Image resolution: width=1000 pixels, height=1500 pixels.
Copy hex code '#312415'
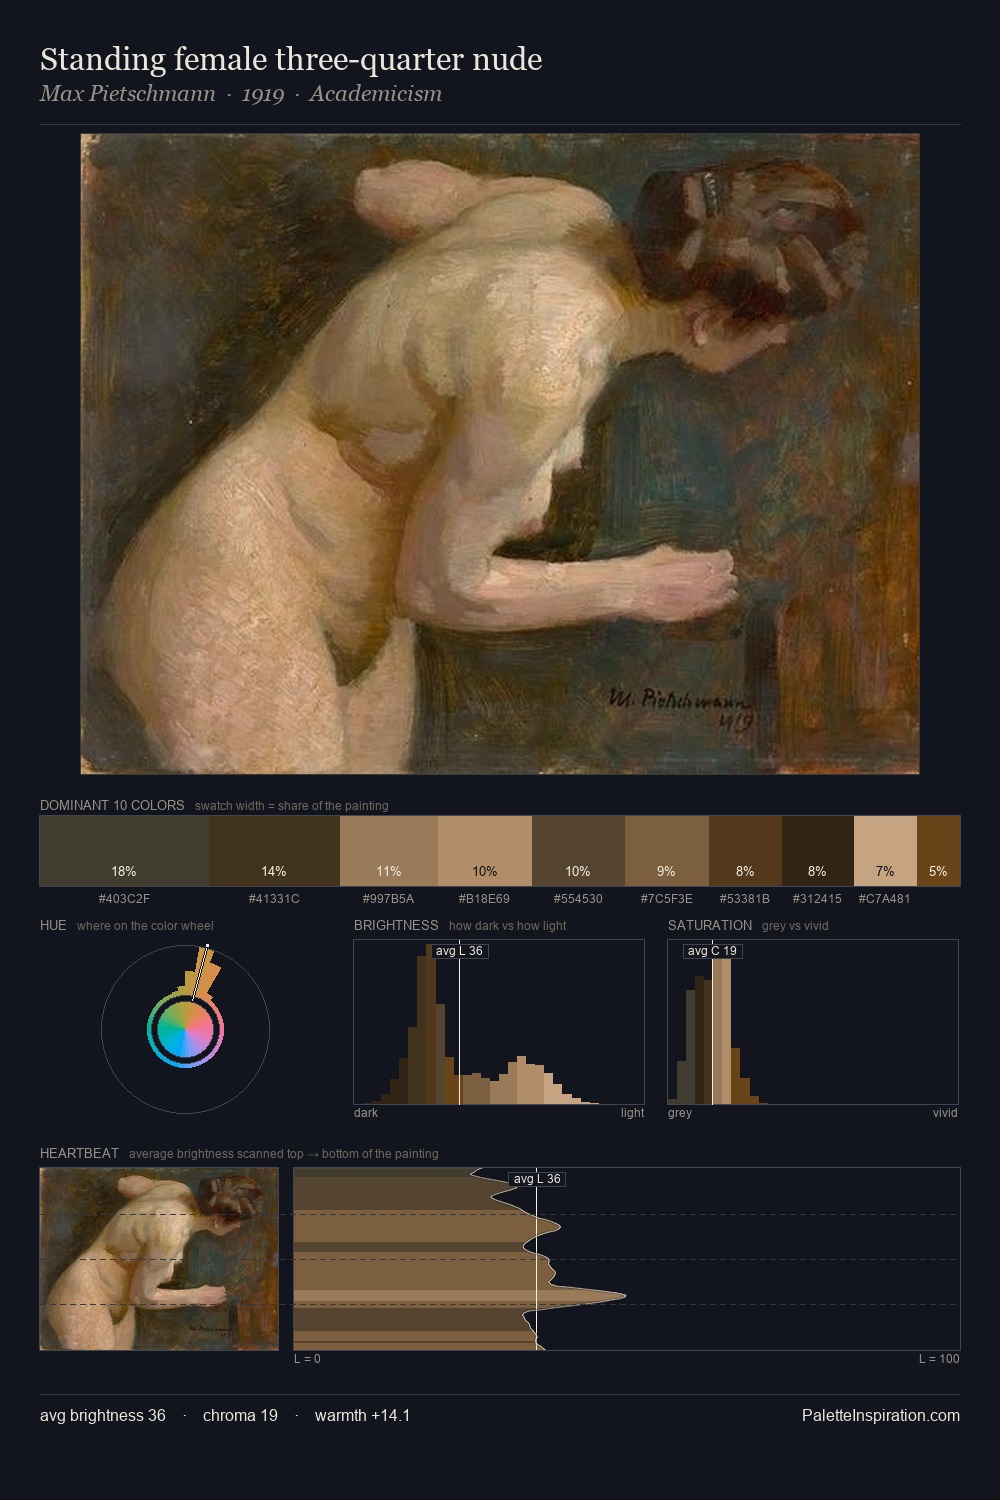[818, 898]
